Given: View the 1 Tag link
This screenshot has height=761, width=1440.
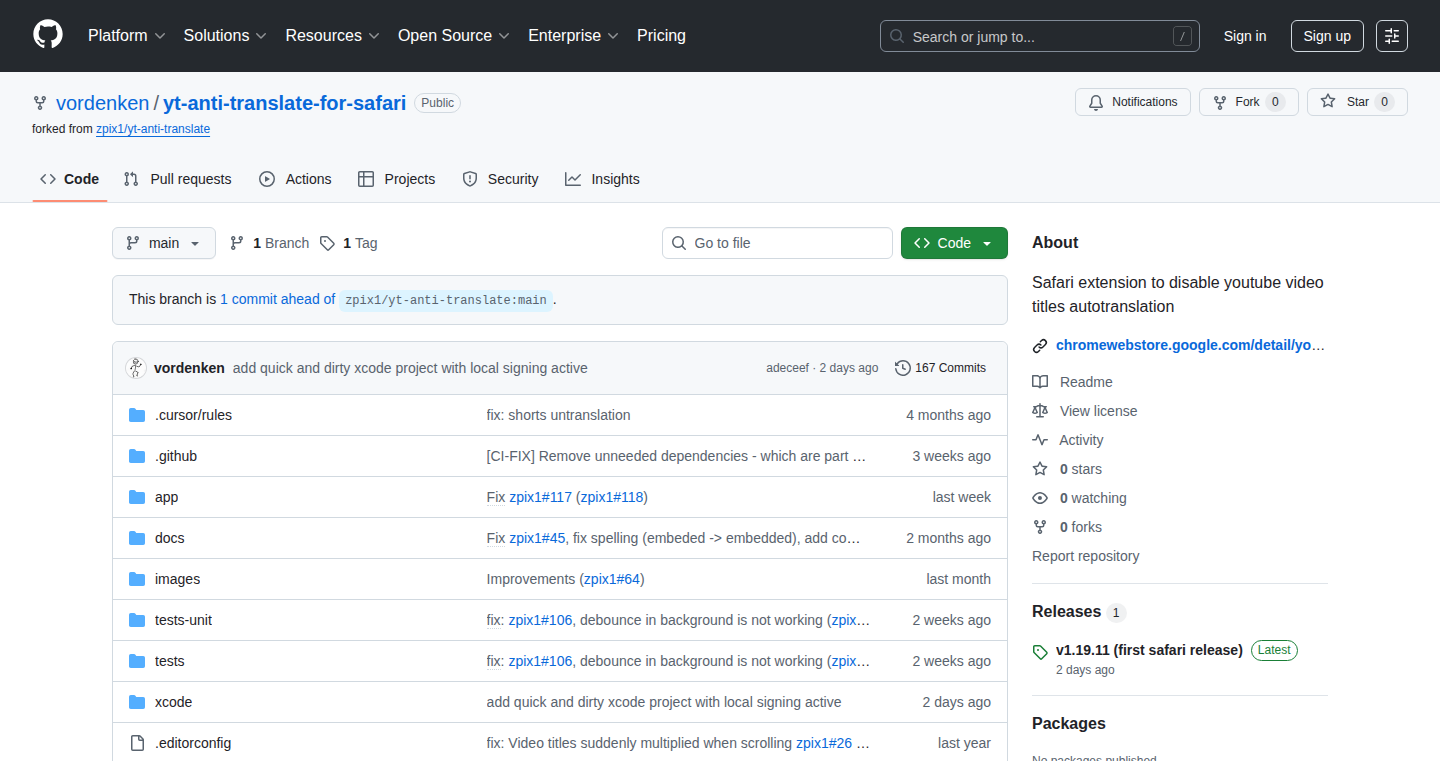Looking at the screenshot, I should click(349, 243).
